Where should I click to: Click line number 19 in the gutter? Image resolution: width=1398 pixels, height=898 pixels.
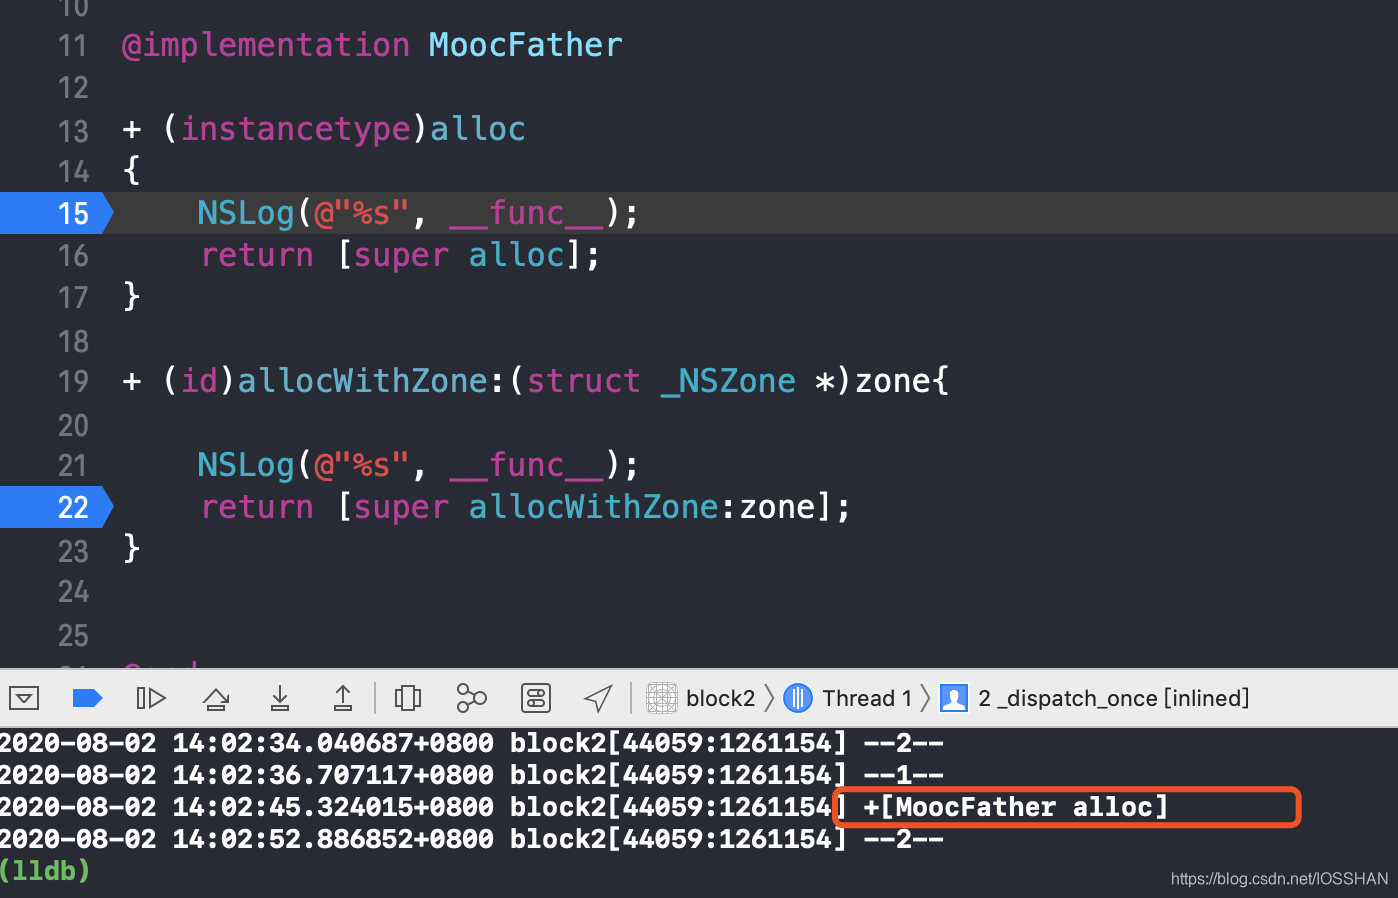73,382
